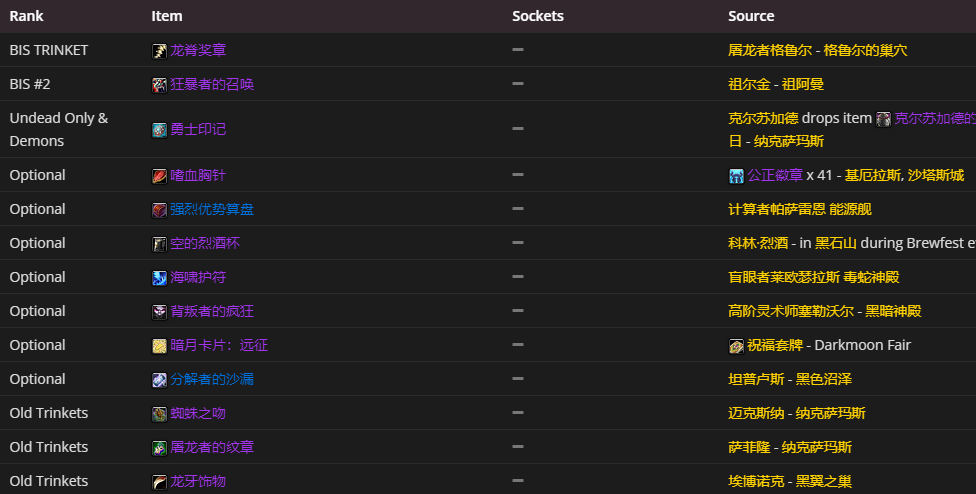The width and height of the screenshot is (976, 494).
Task: Follow the 埃博诺克 - 黑翼之巢 source link
Action: click(x=790, y=481)
